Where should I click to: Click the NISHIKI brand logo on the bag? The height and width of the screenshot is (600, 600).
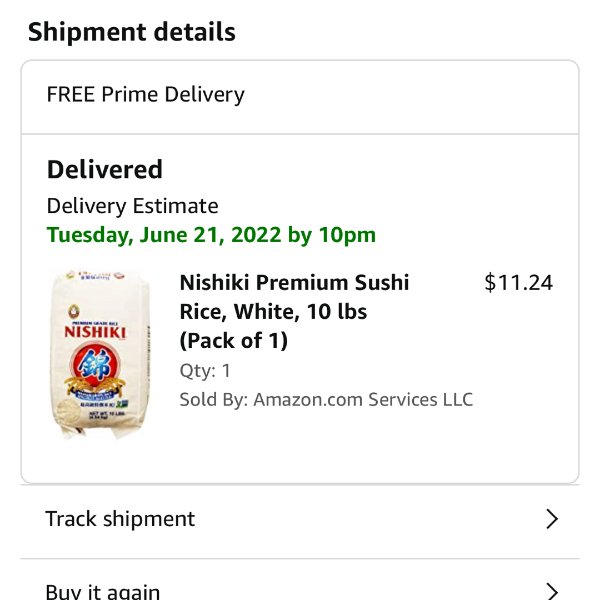(x=95, y=332)
